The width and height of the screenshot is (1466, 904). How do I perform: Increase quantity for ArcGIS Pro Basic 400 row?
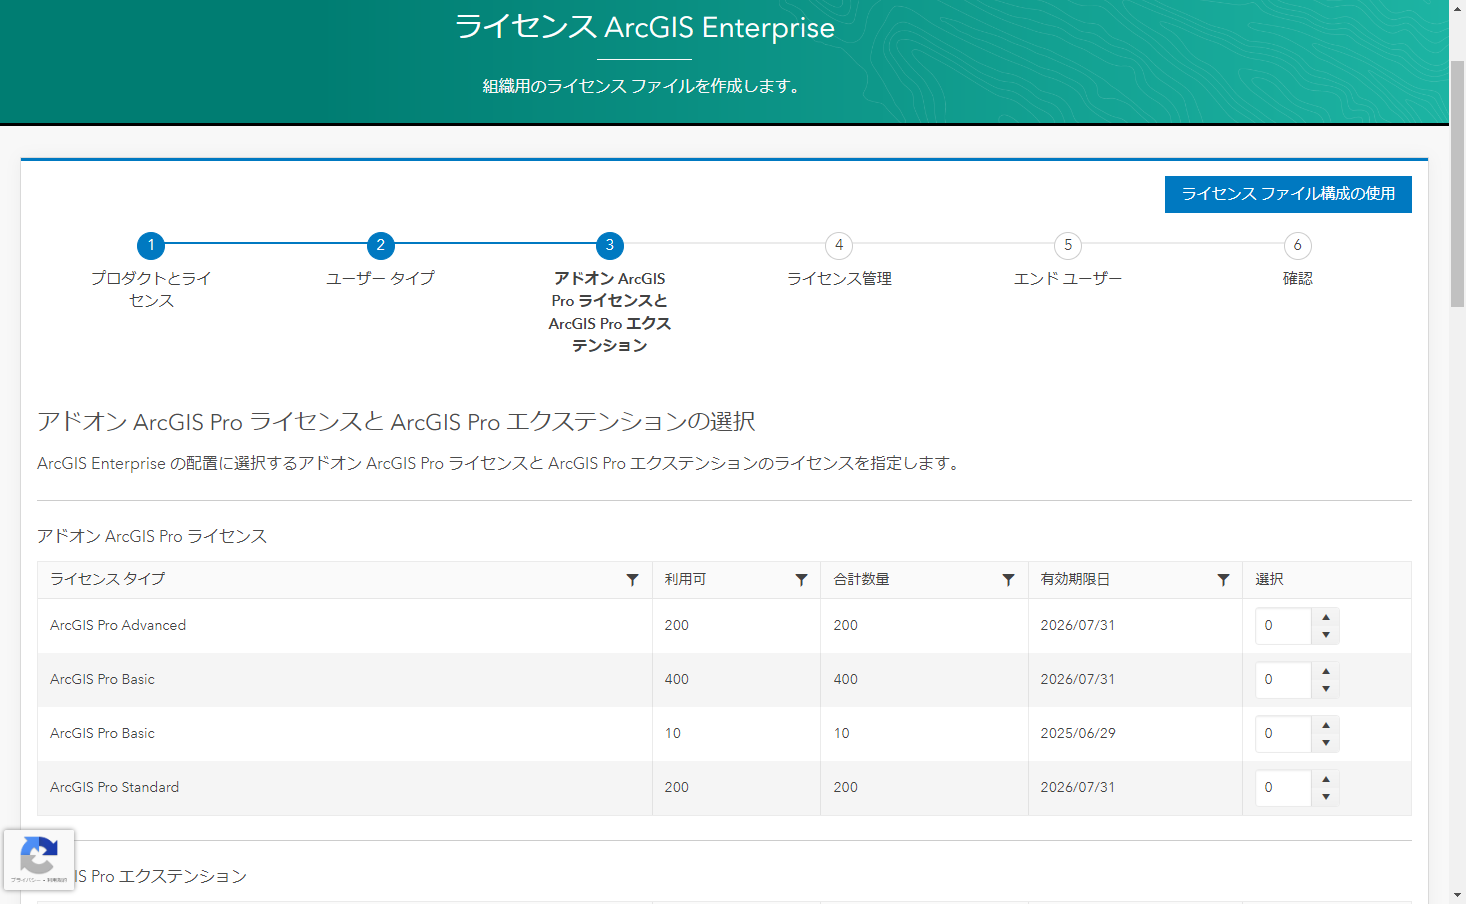[x=1326, y=671]
